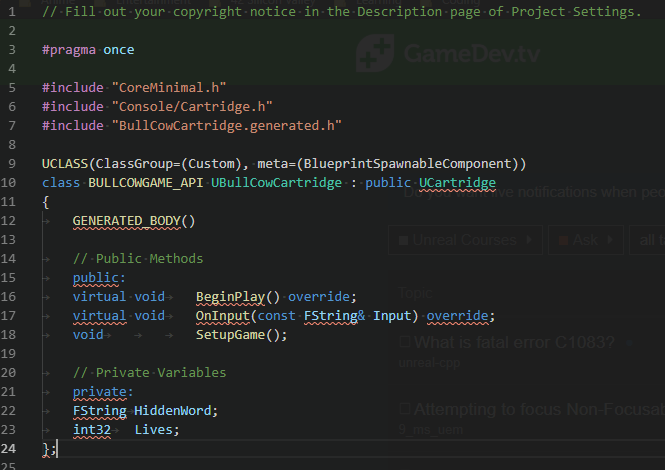The width and height of the screenshot is (665, 470).
Task: Click the 'virtual' keyword on the BeginPlay line
Action: (x=99, y=297)
